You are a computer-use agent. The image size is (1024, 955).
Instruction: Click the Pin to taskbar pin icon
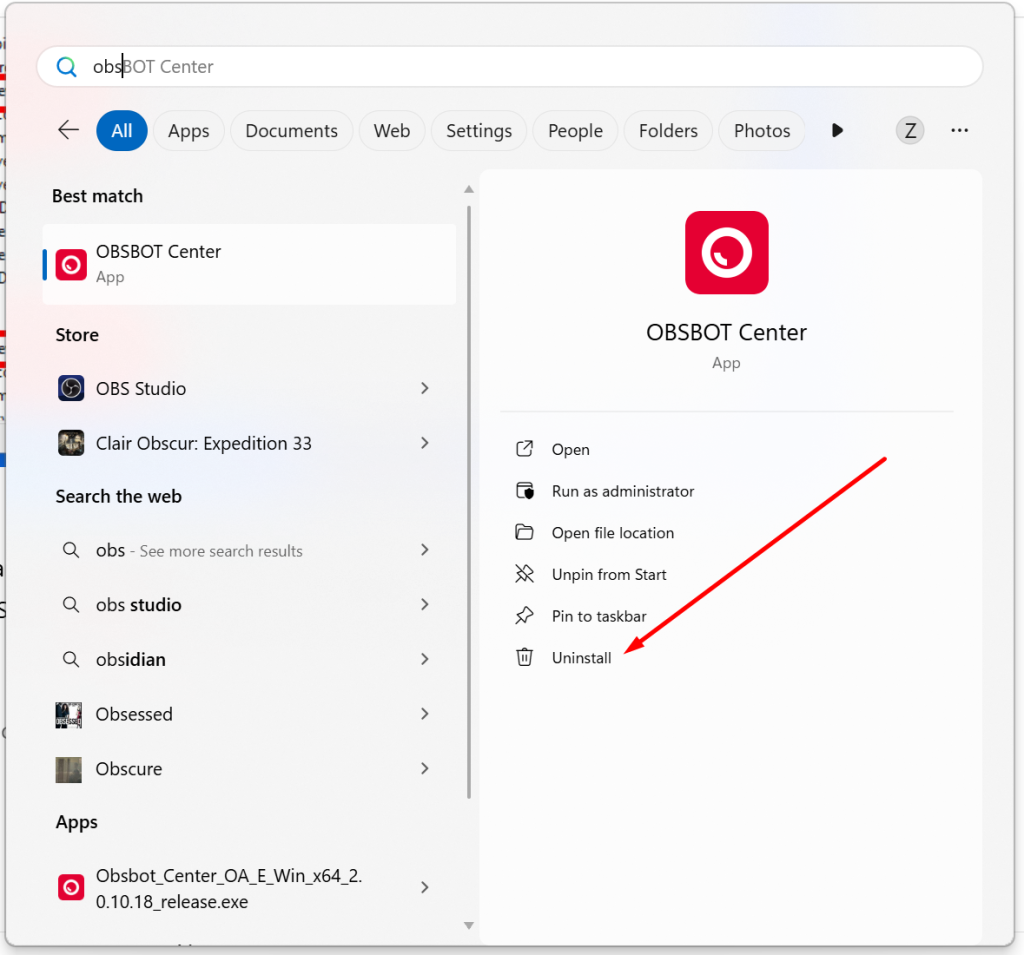click(x=524, y=615)
